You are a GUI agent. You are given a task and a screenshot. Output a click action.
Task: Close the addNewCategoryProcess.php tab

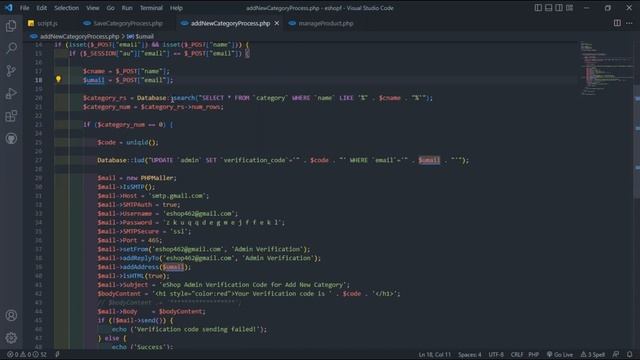pyautogui.click(x=277, y=23)
